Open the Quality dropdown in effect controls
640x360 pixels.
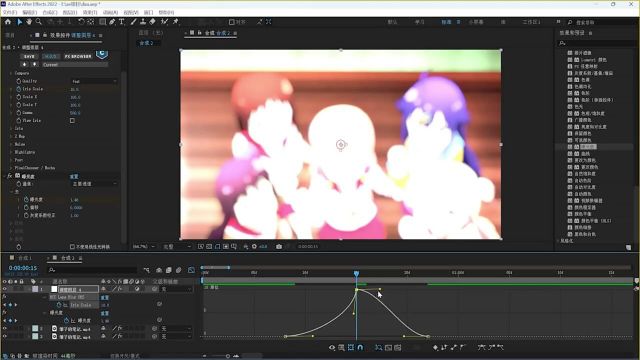(x=94, y=81)
